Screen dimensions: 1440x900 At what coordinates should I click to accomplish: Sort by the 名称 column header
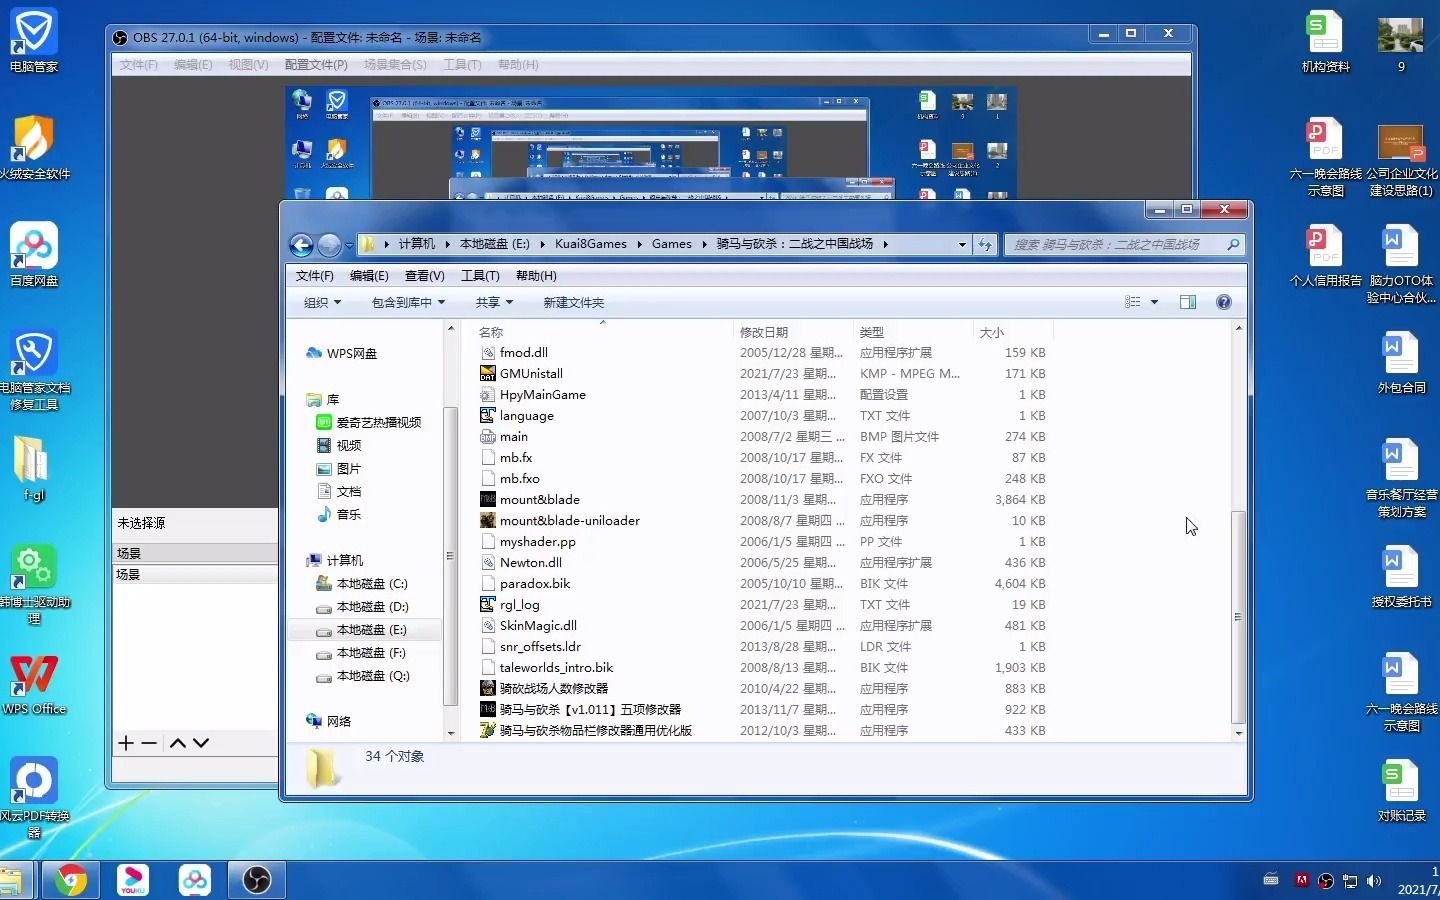[603, 332]
